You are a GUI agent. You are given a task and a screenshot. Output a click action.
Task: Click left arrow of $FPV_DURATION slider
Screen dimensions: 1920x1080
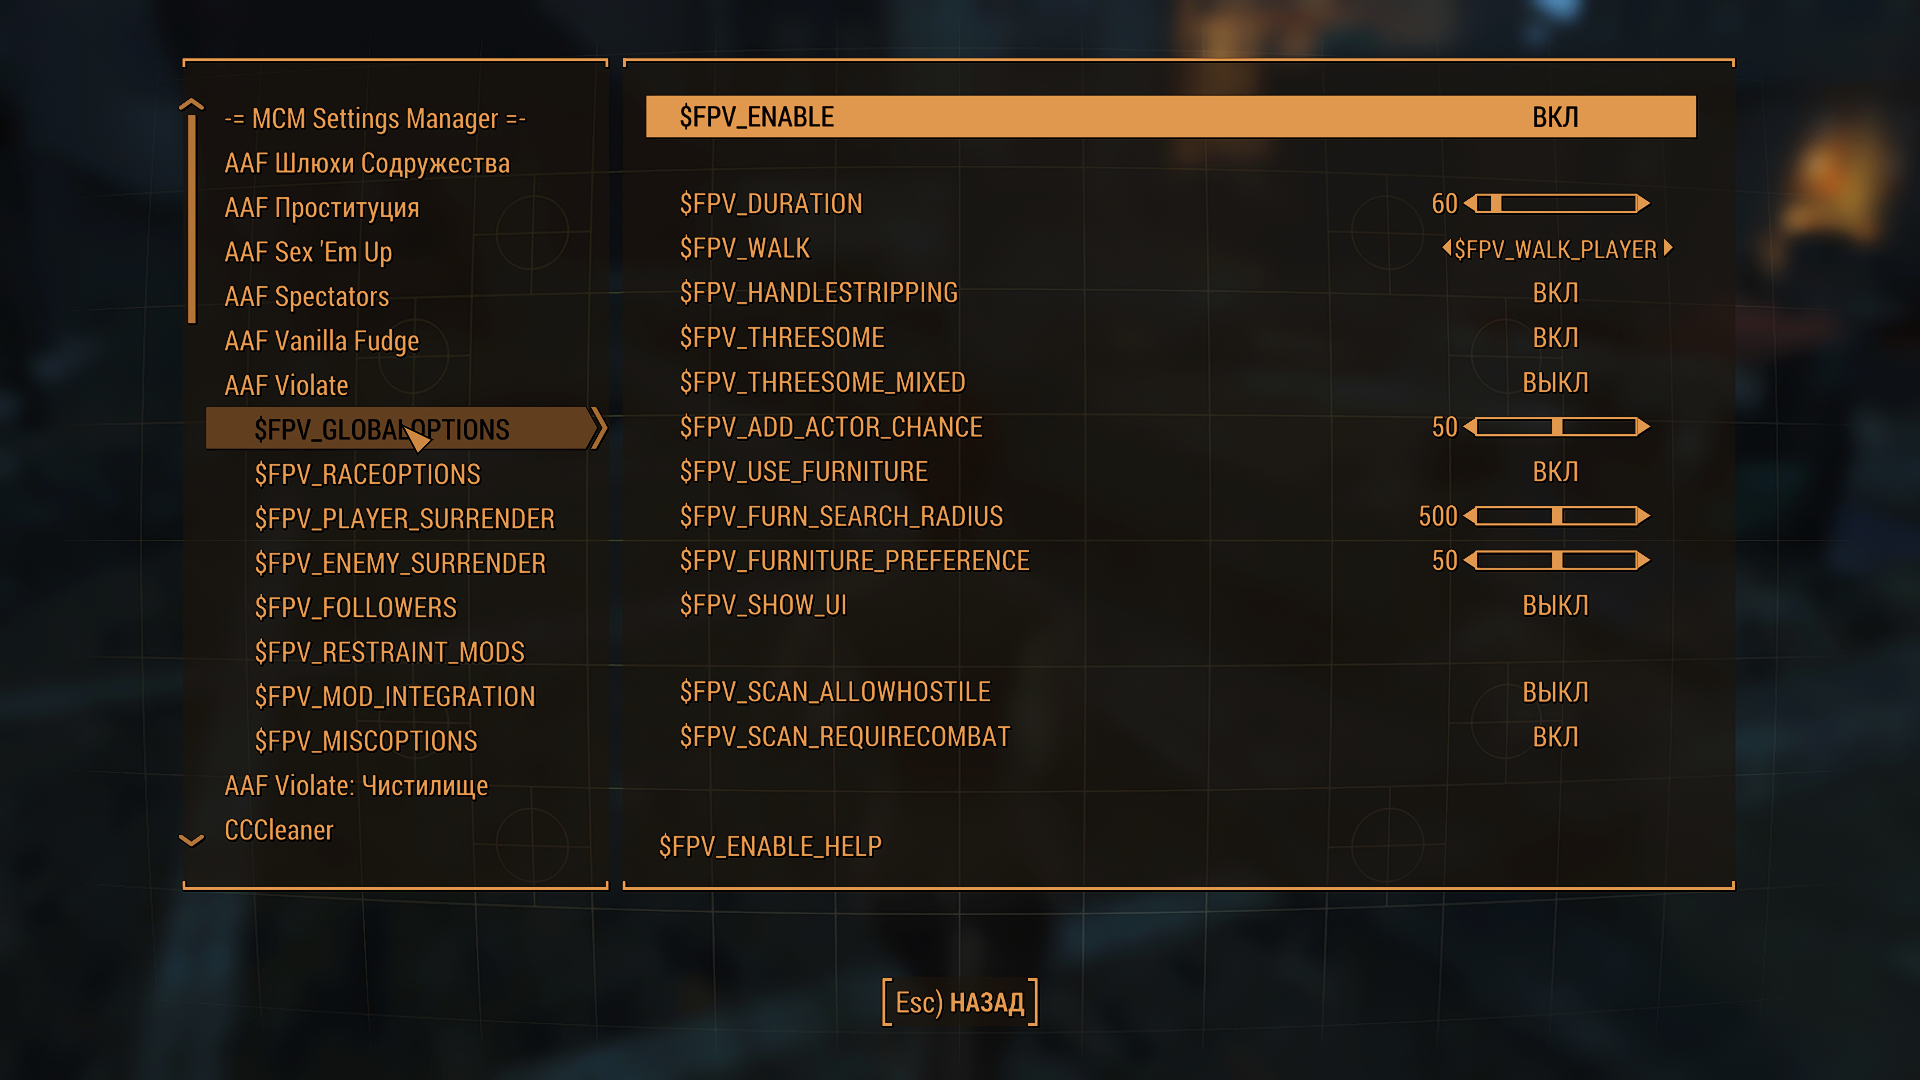click(x=1469, y=204)
